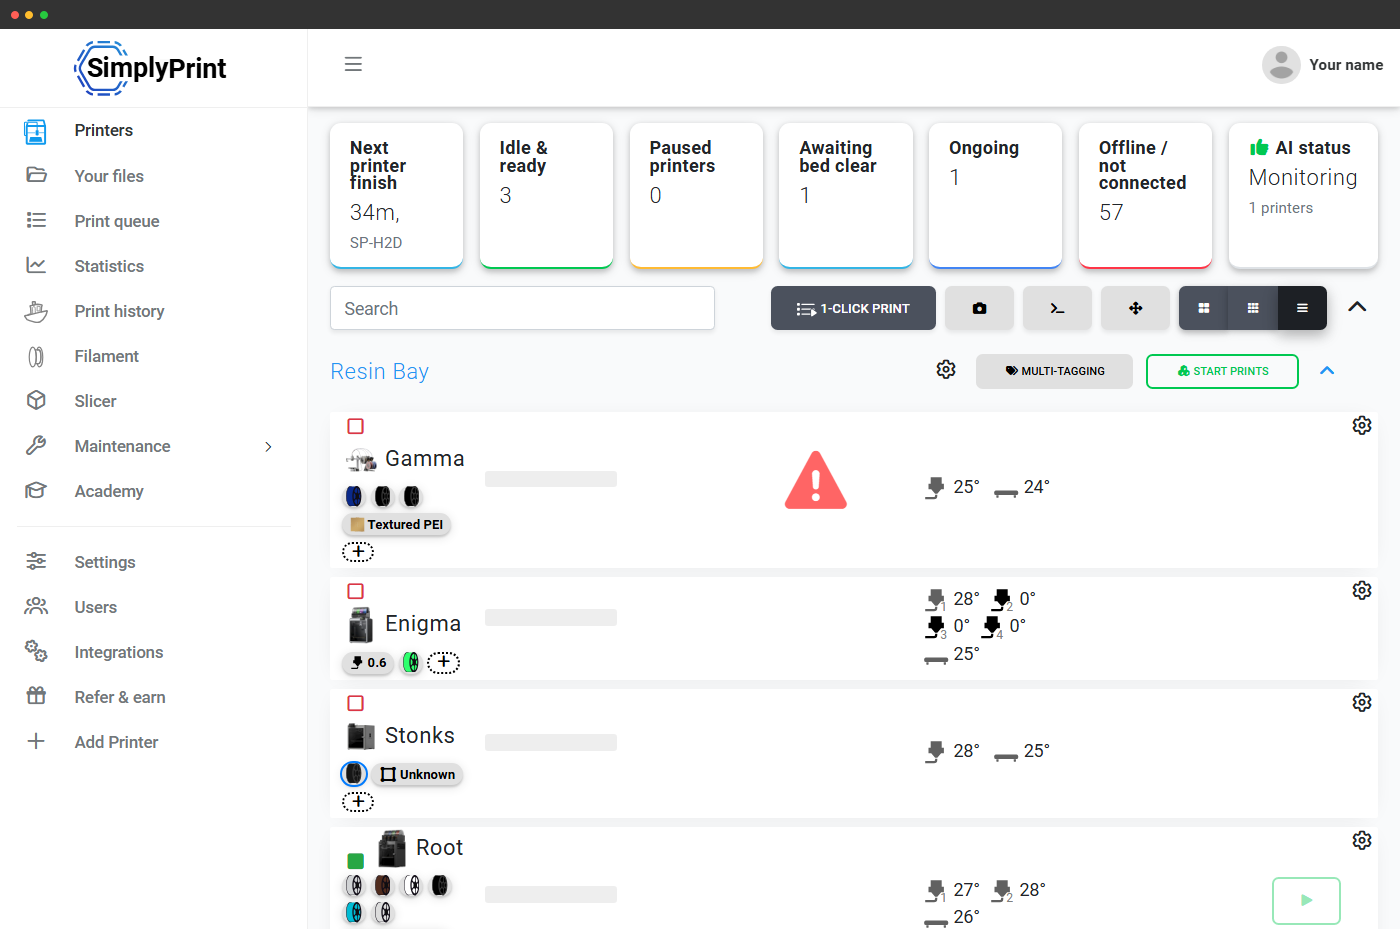Focus the Search input field
The width and height of the screenshot is (1400, 929).
(x=522, y=308)
